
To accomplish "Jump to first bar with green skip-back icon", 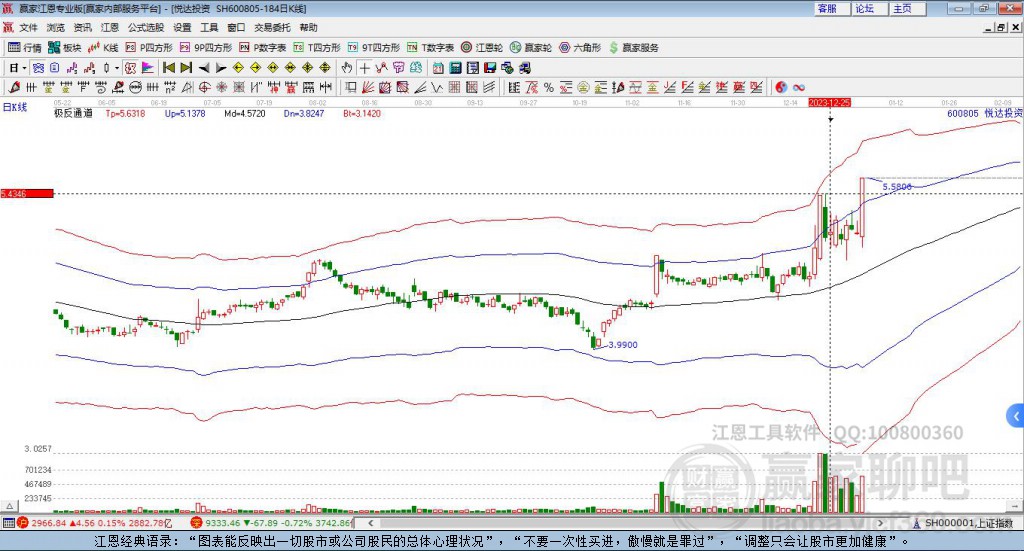I will click(168, 68).
